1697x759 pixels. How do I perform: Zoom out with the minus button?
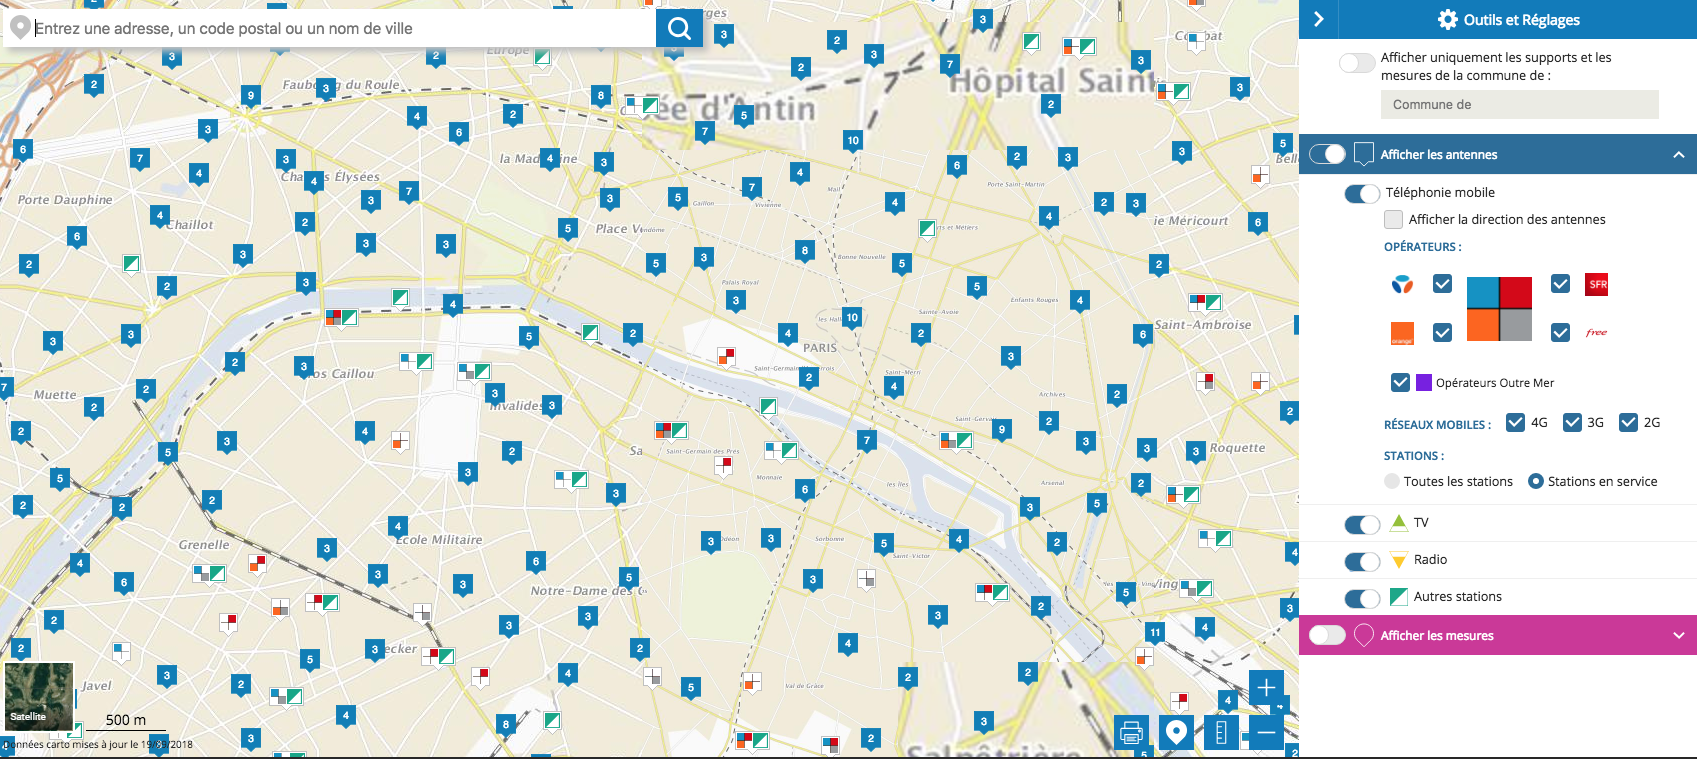pos(1266,732)
